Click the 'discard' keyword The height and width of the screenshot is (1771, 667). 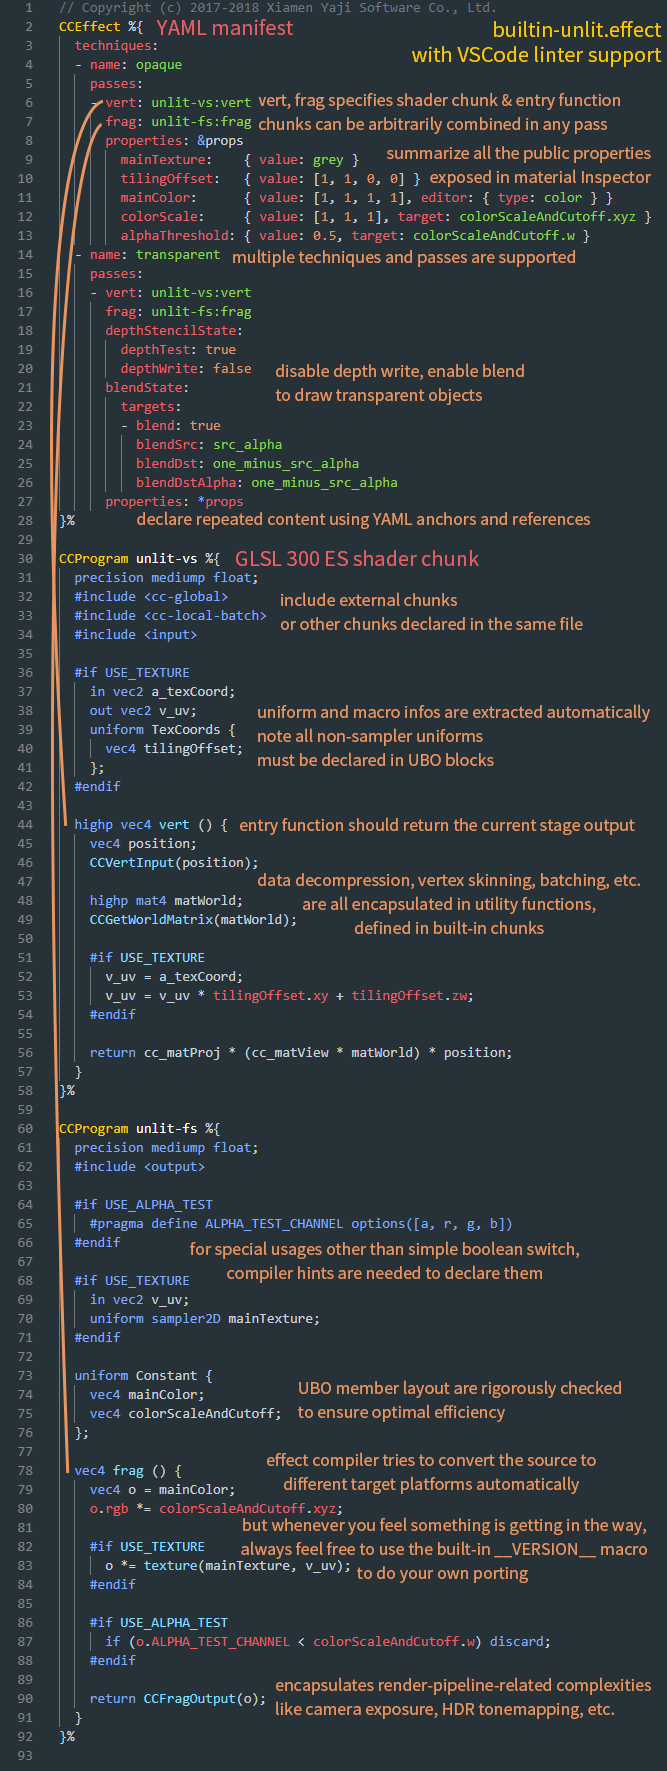click(x=520, y=1642)
